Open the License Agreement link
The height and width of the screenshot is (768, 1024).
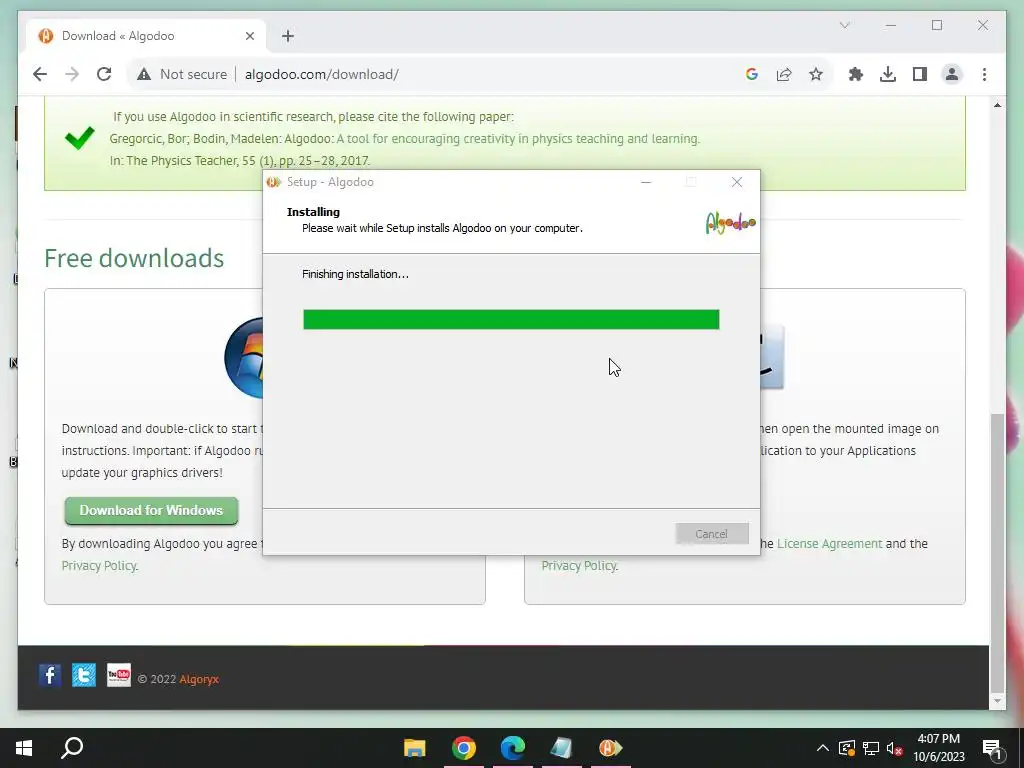[x=829, y=543]
